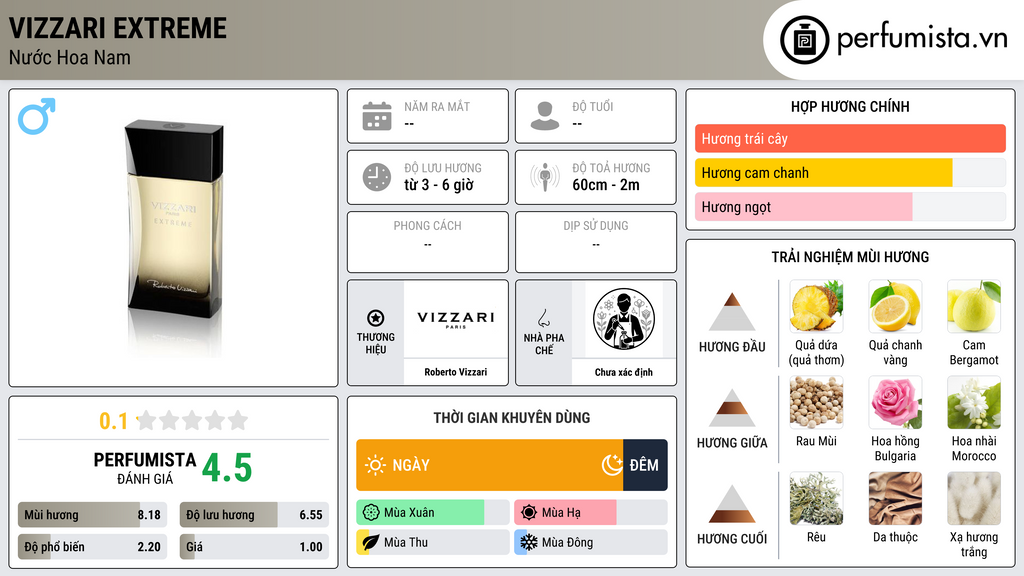Click the nose icon for Nhà pha chế
This screenshot has height=576, width=1024.
[x=543, y=318]
